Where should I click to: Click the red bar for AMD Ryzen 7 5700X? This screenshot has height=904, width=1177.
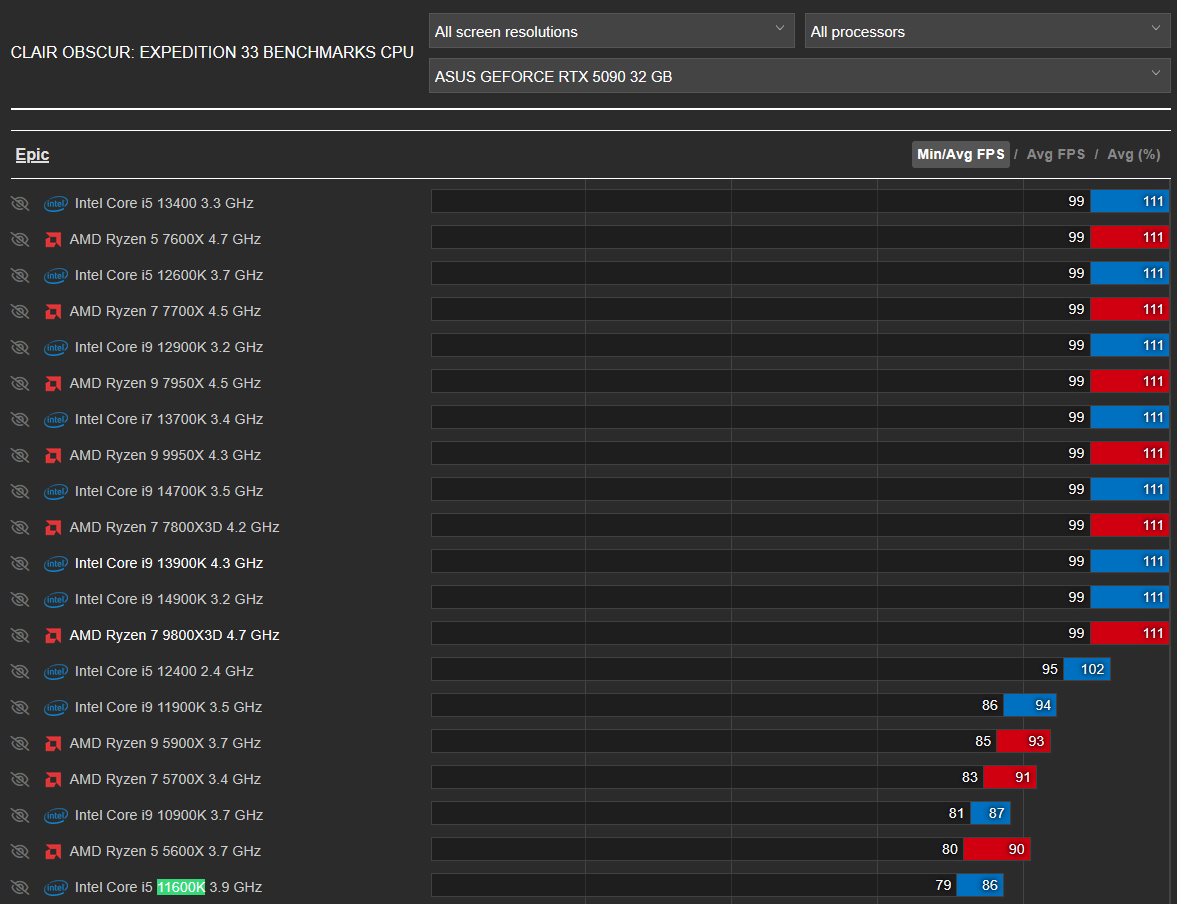tap(1010, 777)
